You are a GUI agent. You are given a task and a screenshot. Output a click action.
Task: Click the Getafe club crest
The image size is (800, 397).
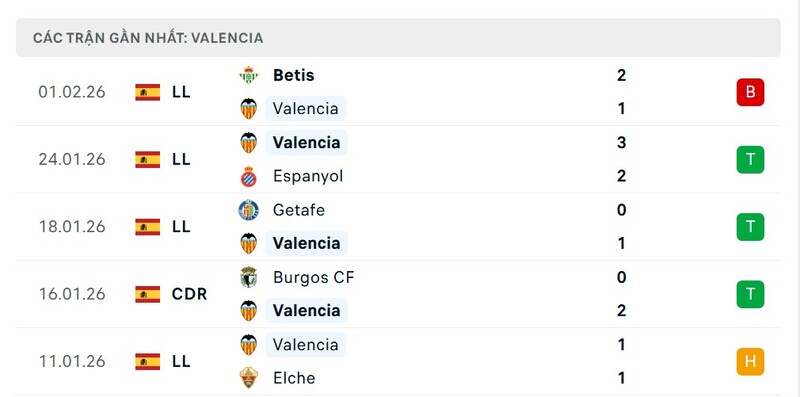[x=248, y=210]
